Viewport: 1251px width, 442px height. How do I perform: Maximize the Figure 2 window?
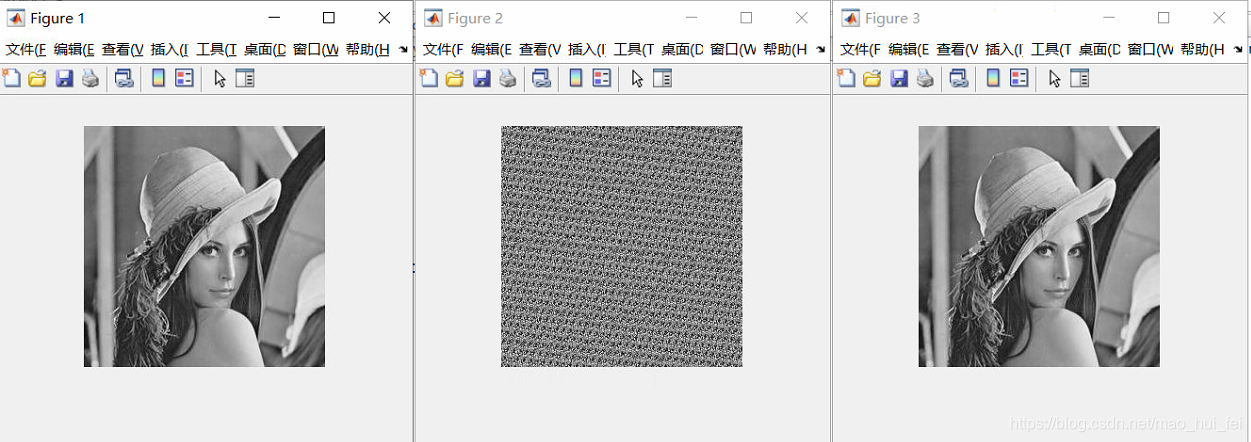(746, 18)
